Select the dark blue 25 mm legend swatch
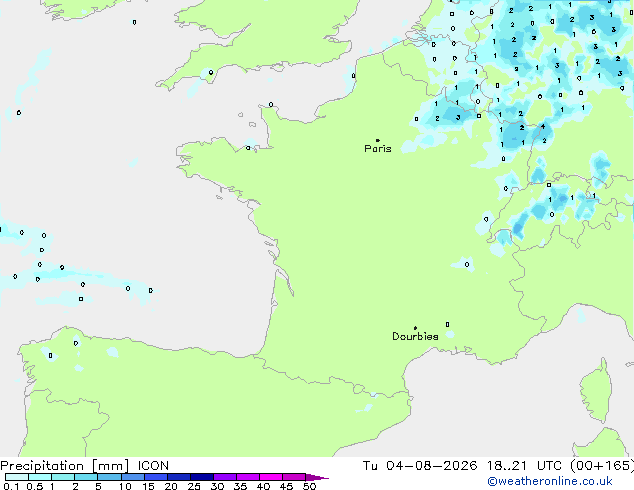634x490 pixels. pyautogui.click(x=202, y=477)
